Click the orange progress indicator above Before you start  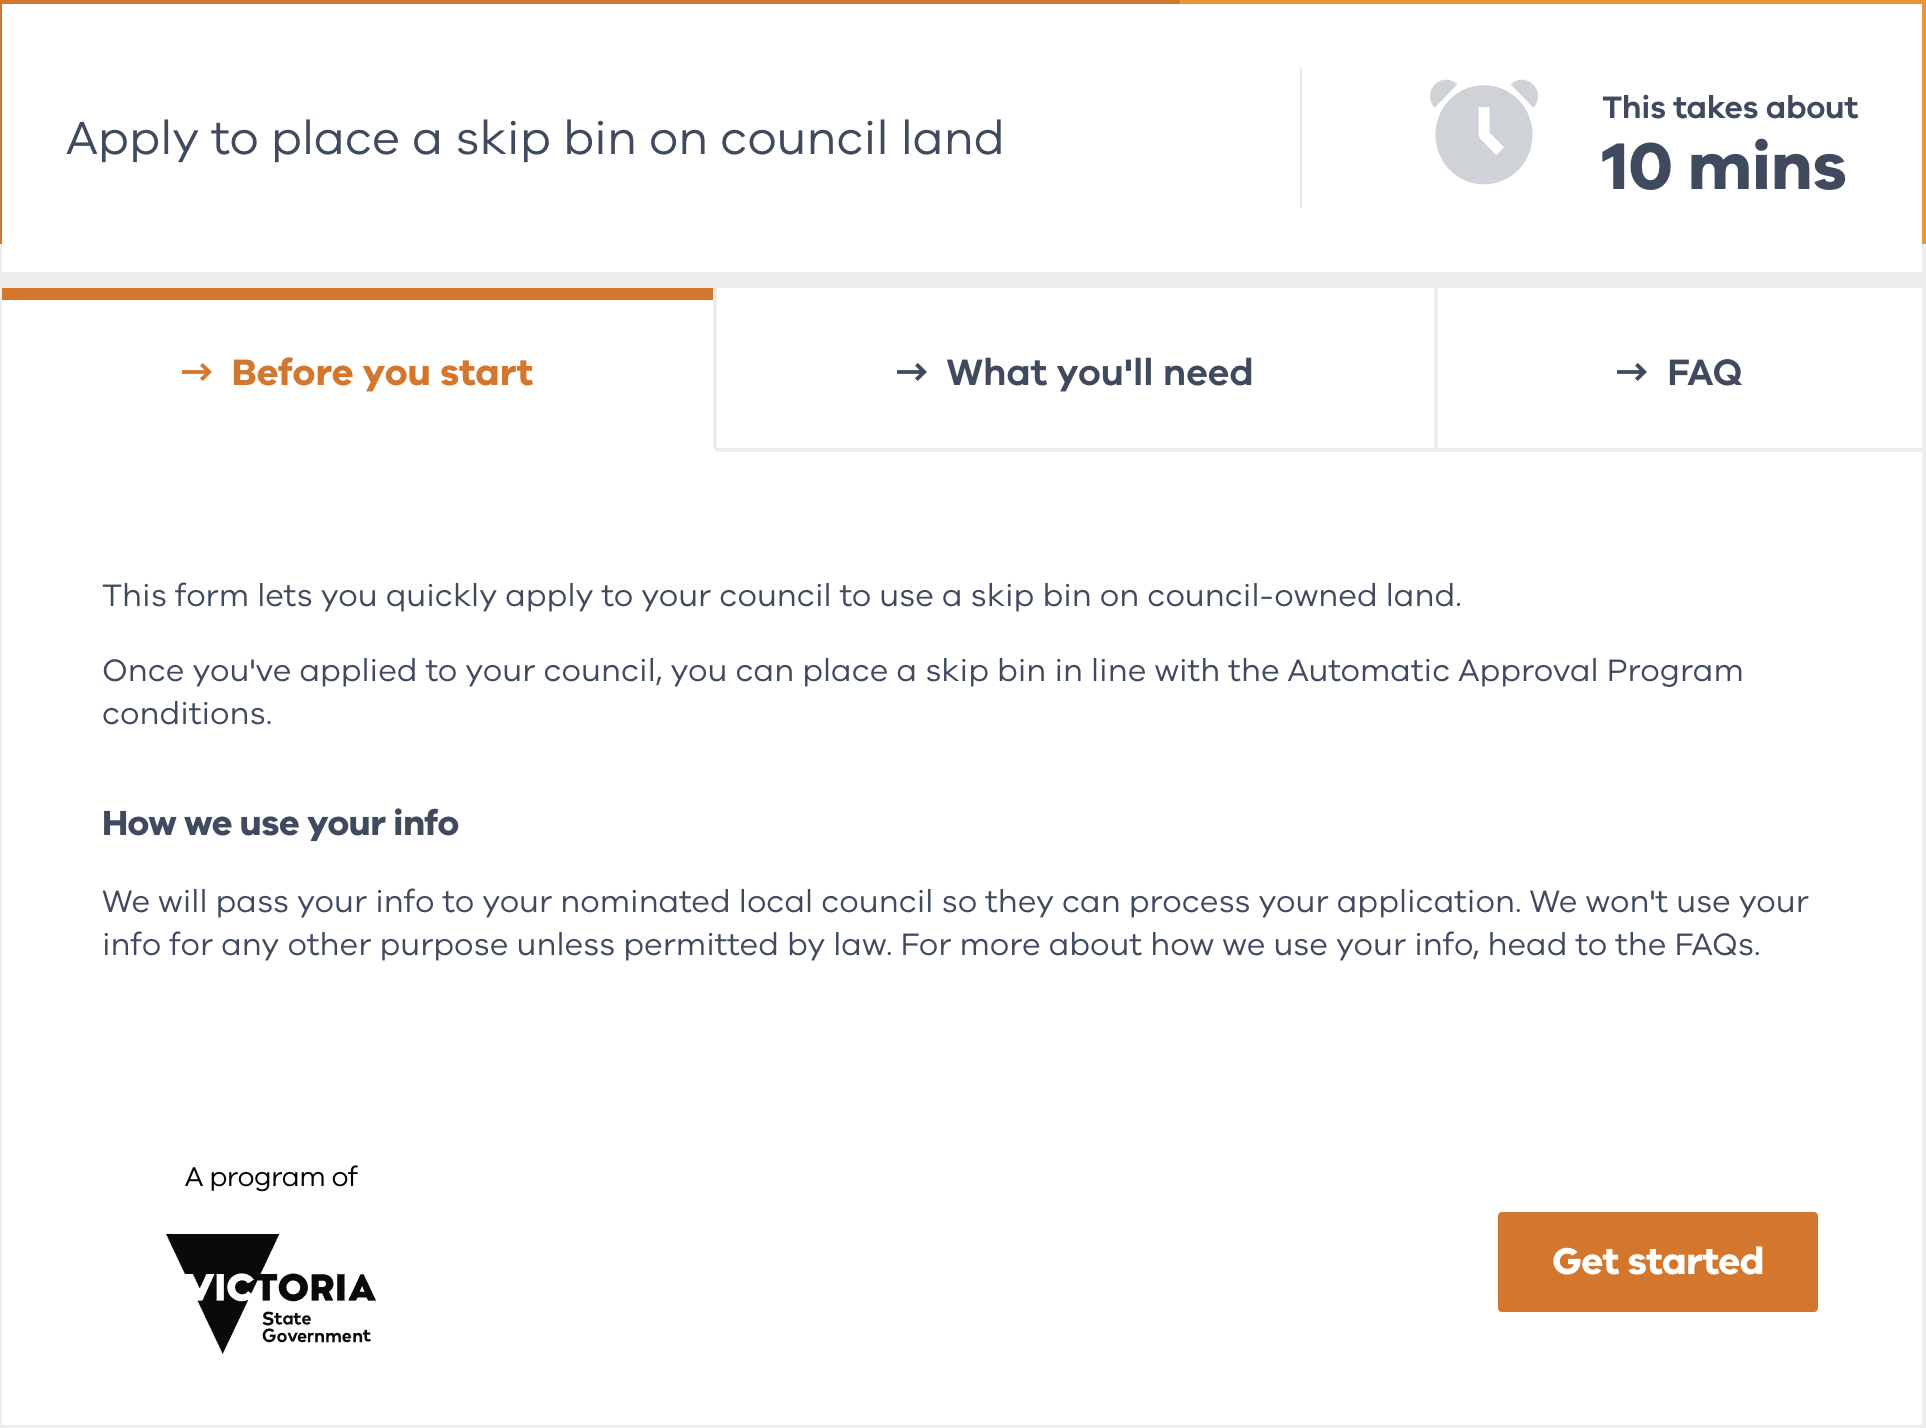click(x=356, y=293)
